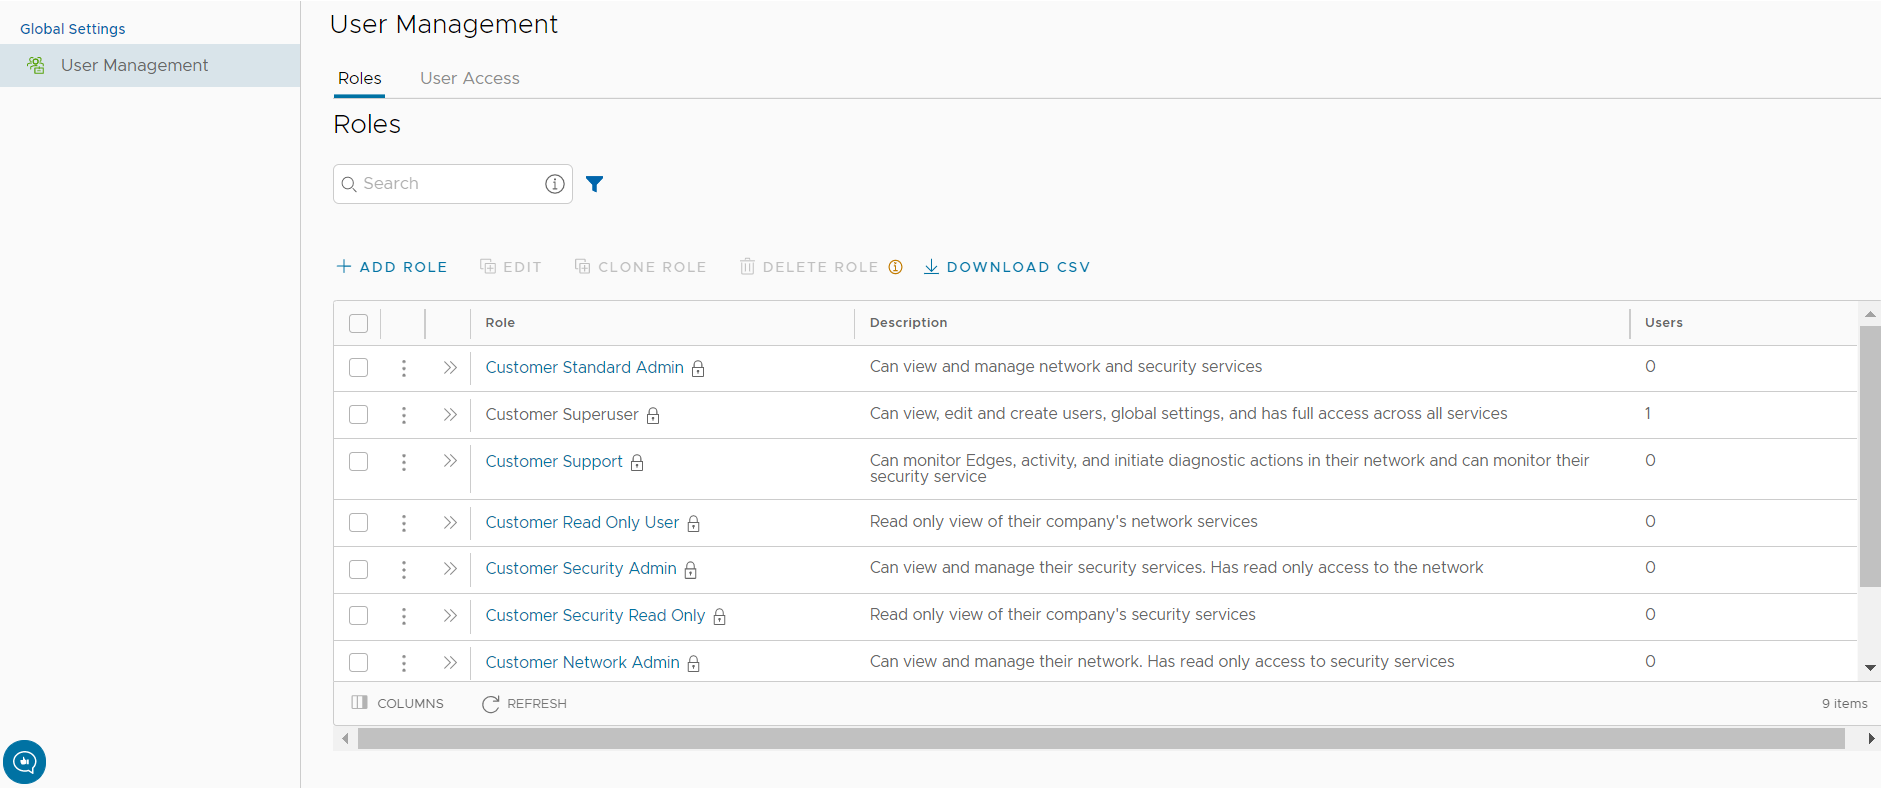Click the Delete Role button
Screen dimensions: 1881x788
click(x=809, y=267)
